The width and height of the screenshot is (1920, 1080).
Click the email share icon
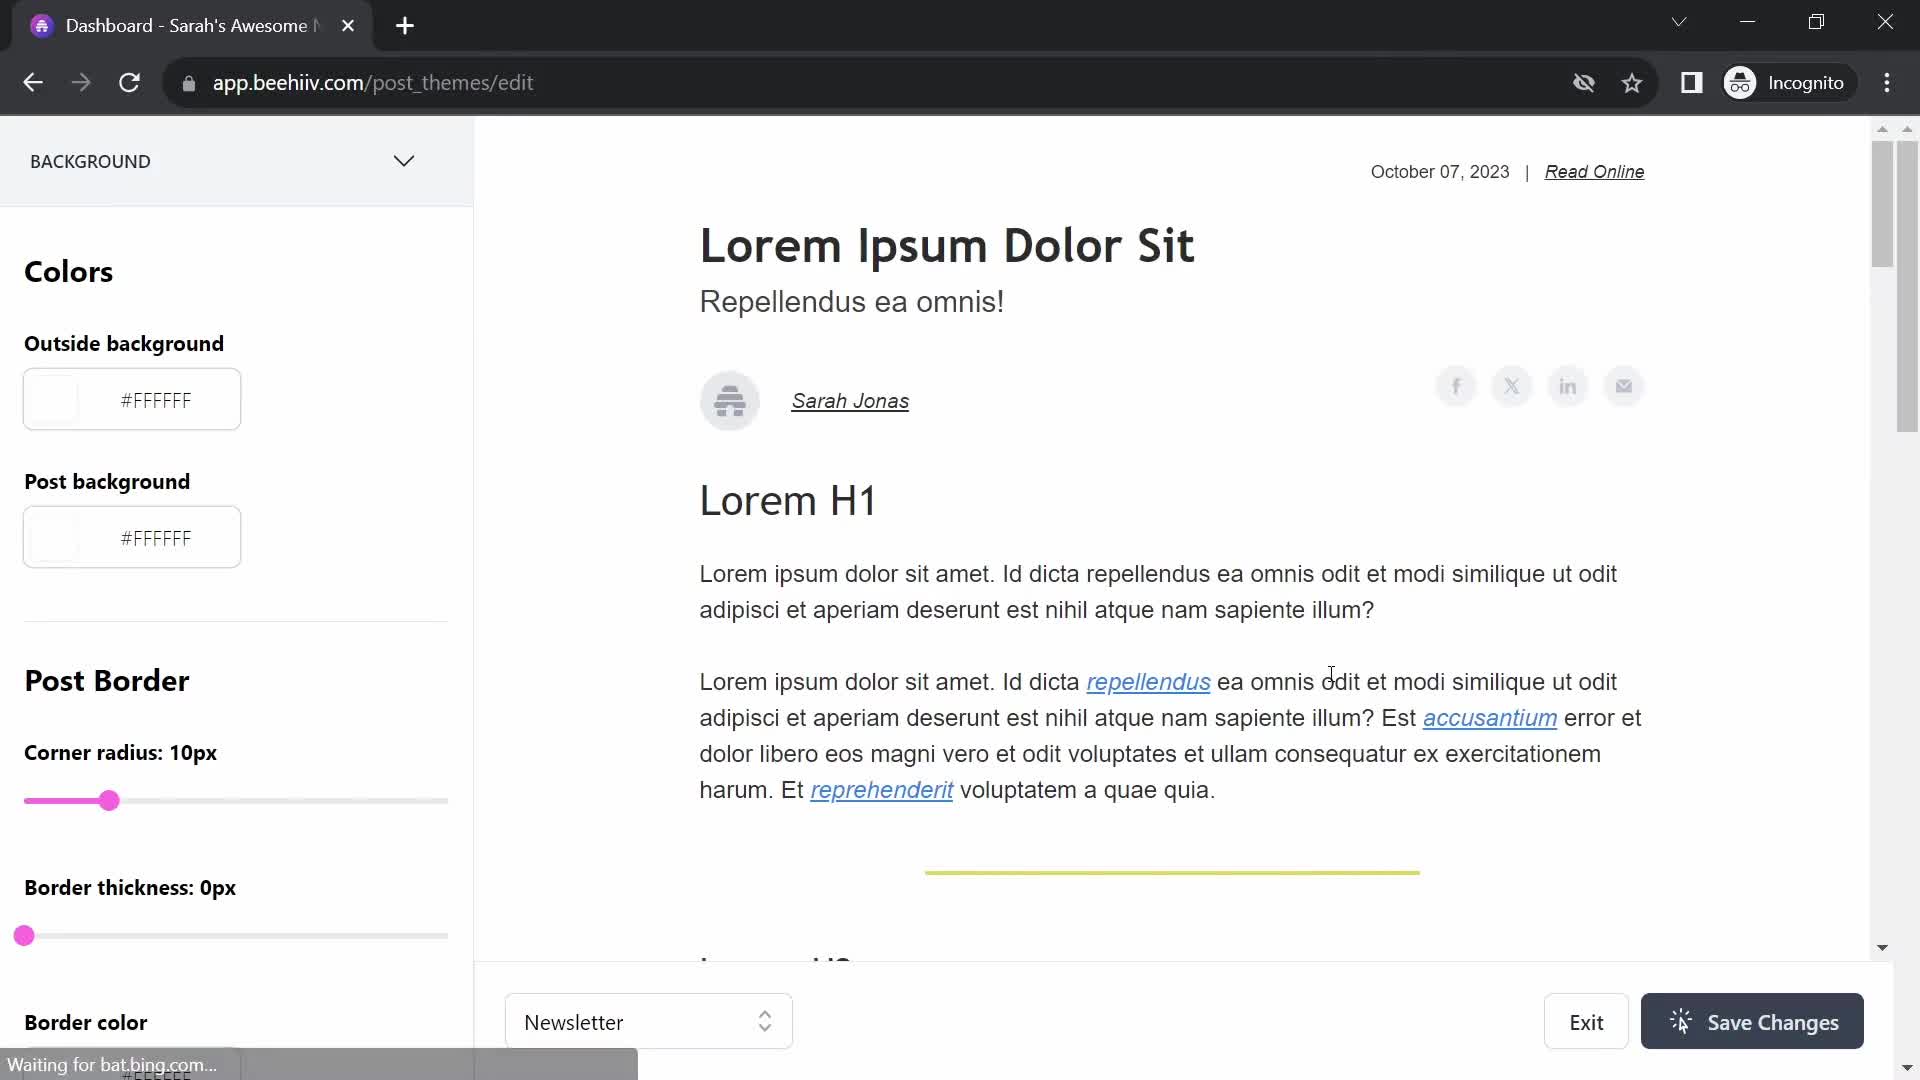(x=1624, y=386)
